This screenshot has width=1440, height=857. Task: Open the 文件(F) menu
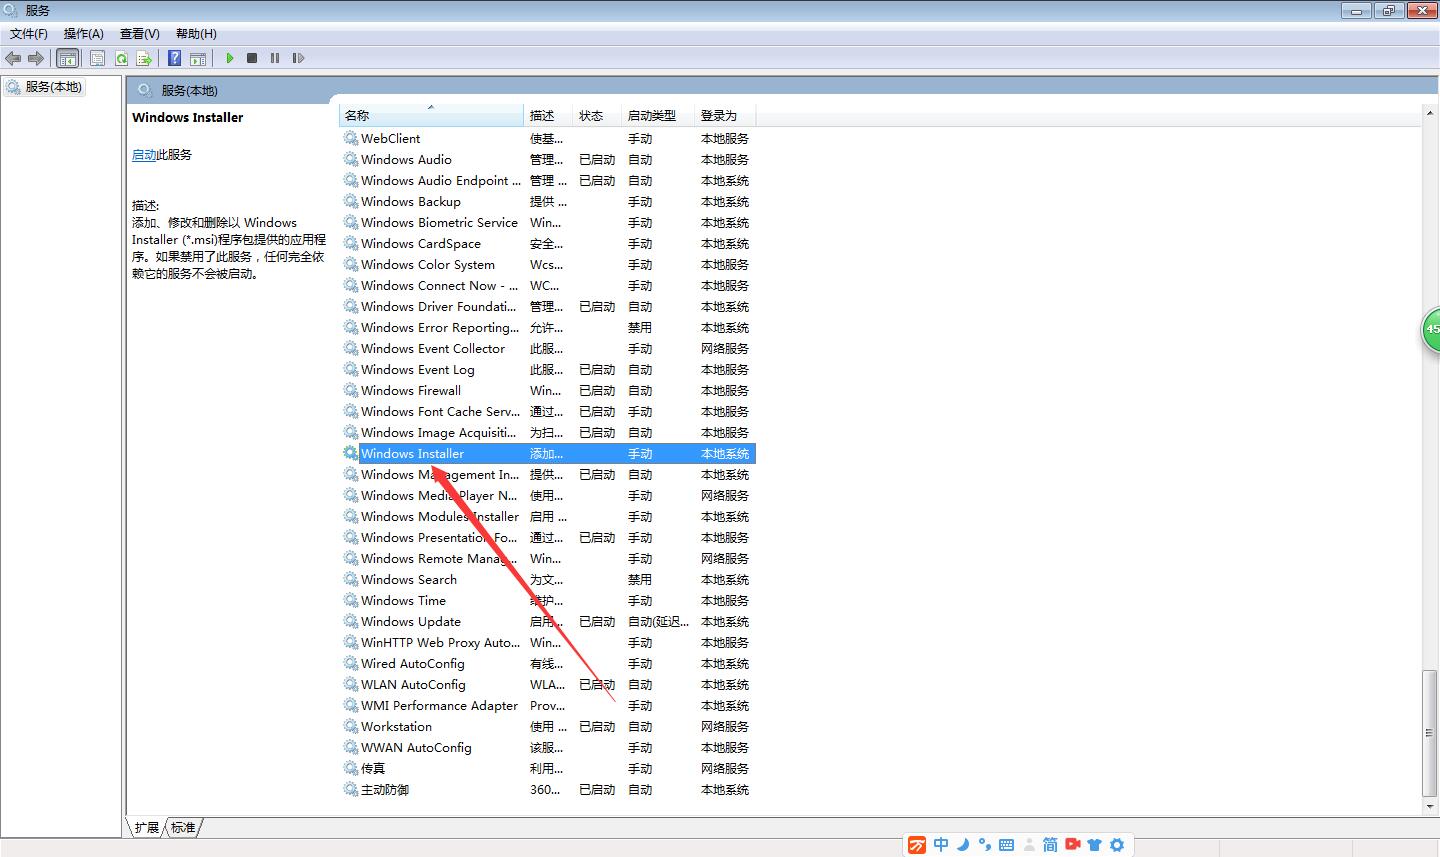(29, 34)
